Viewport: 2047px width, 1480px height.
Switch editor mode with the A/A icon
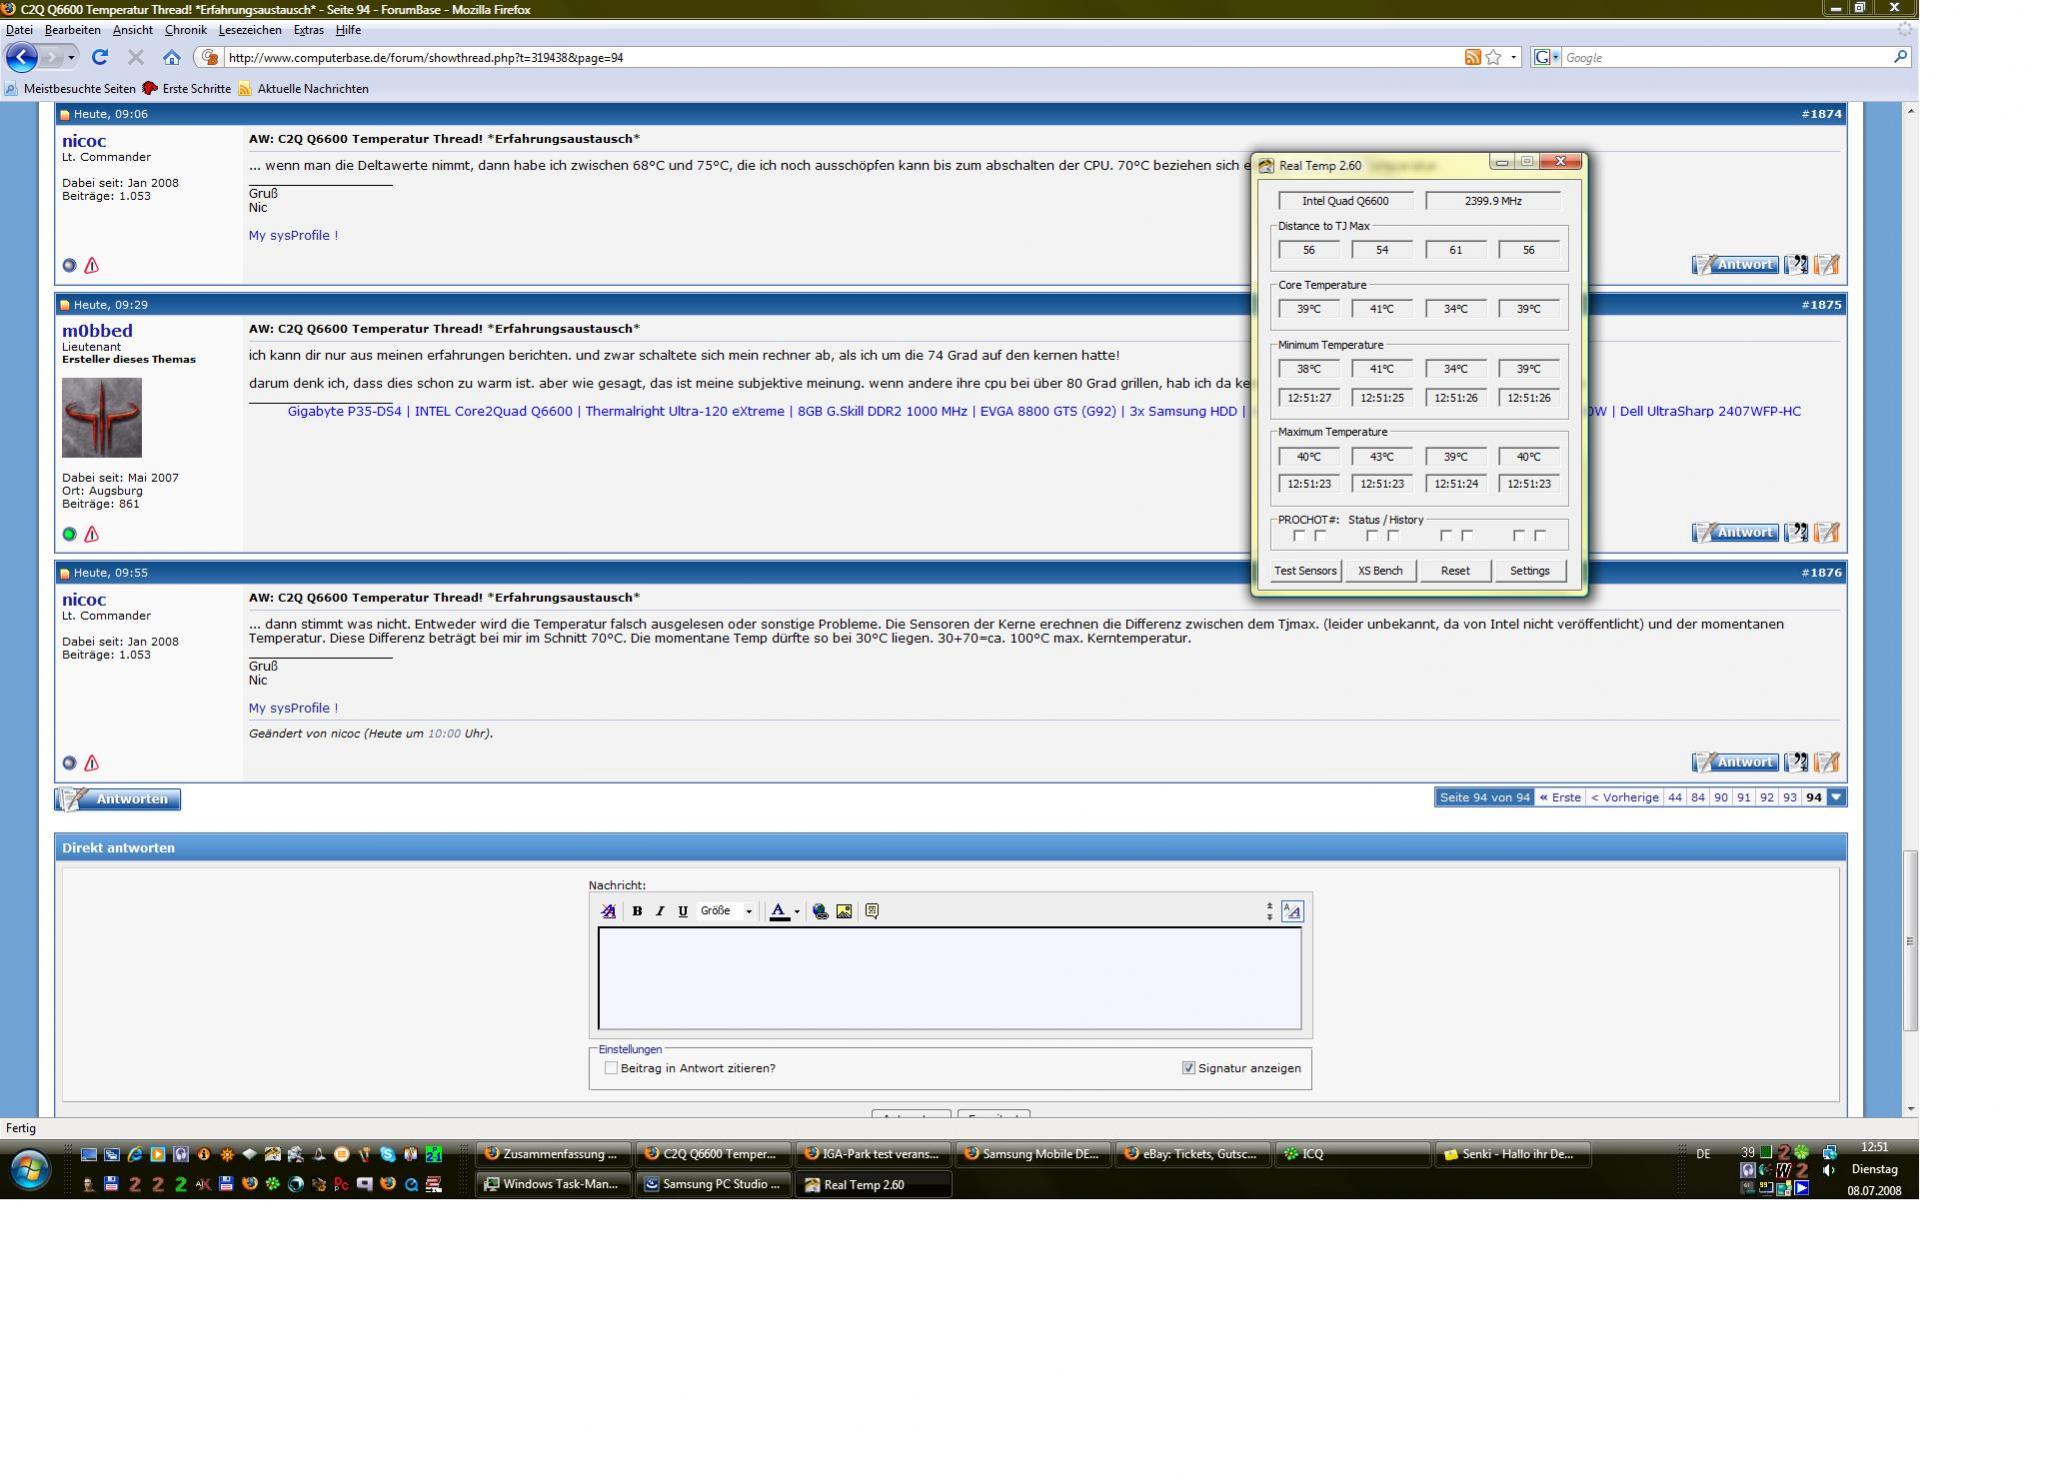coord(1292,911)
